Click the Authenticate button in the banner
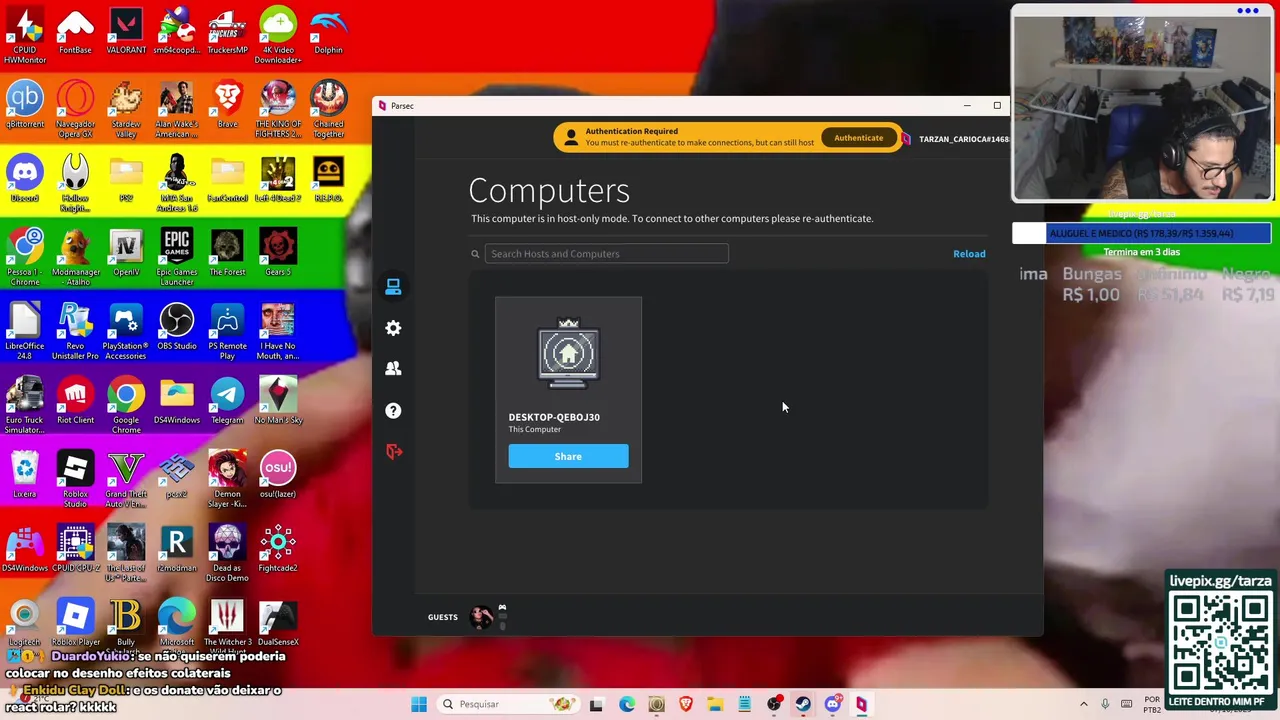 [x=859, y=138]
